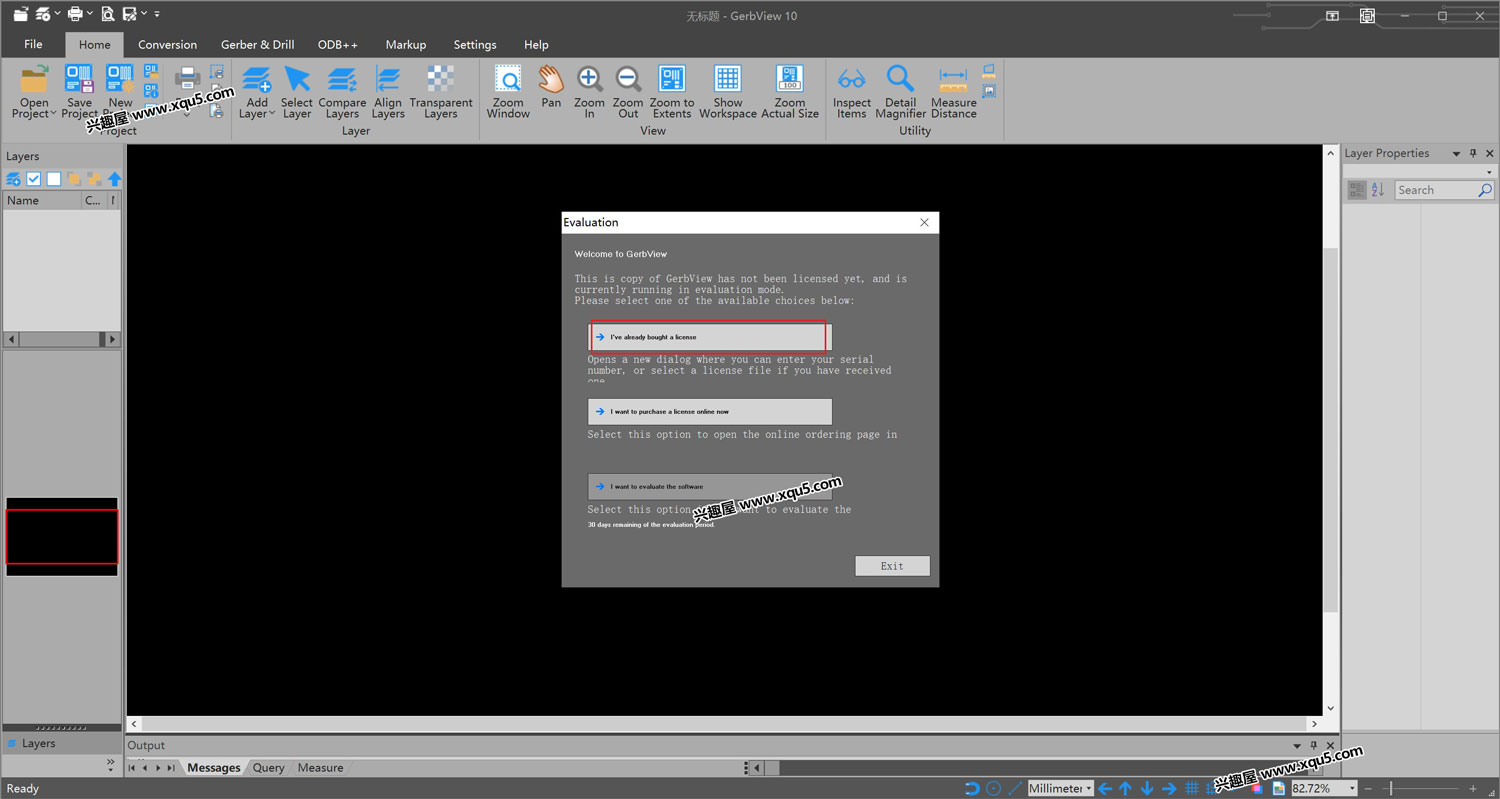Expand the print dropdown in quick access toolbar
This screenshot has width=1500, height=799.
point(89,14)
